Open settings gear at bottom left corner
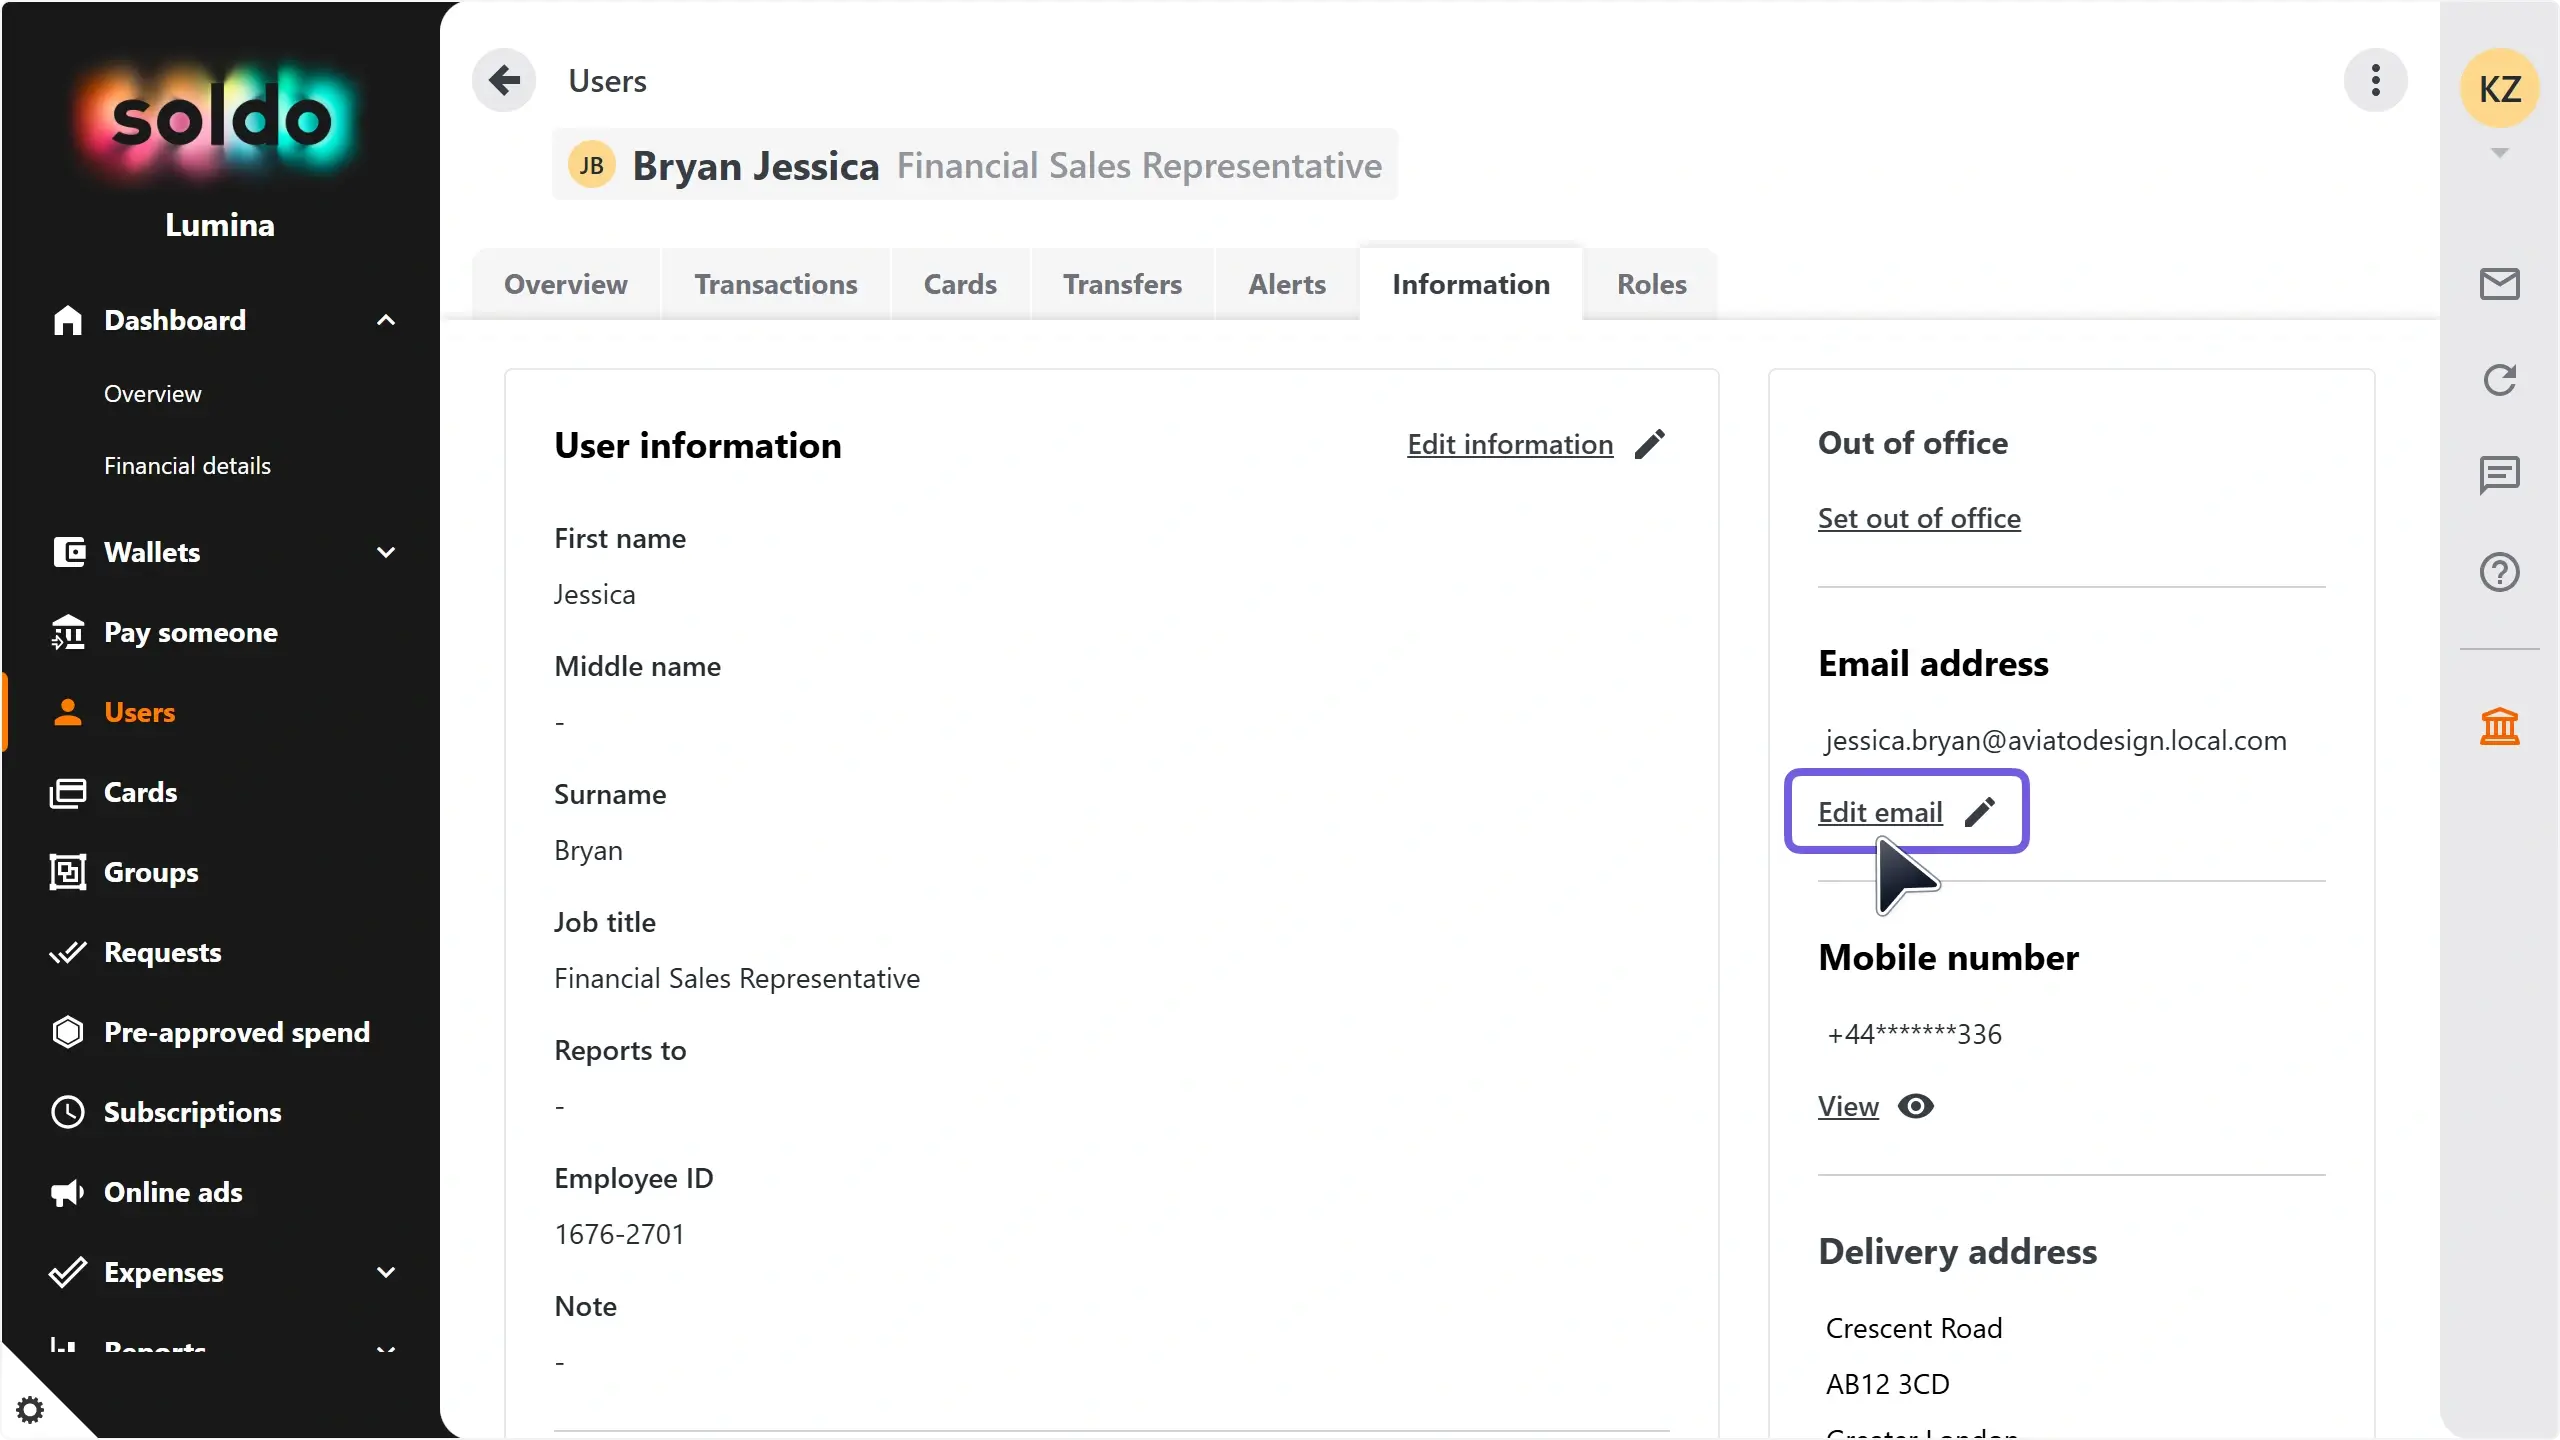The height and width of the screenshot is (1440, 2560). [x=30, y=1410]
